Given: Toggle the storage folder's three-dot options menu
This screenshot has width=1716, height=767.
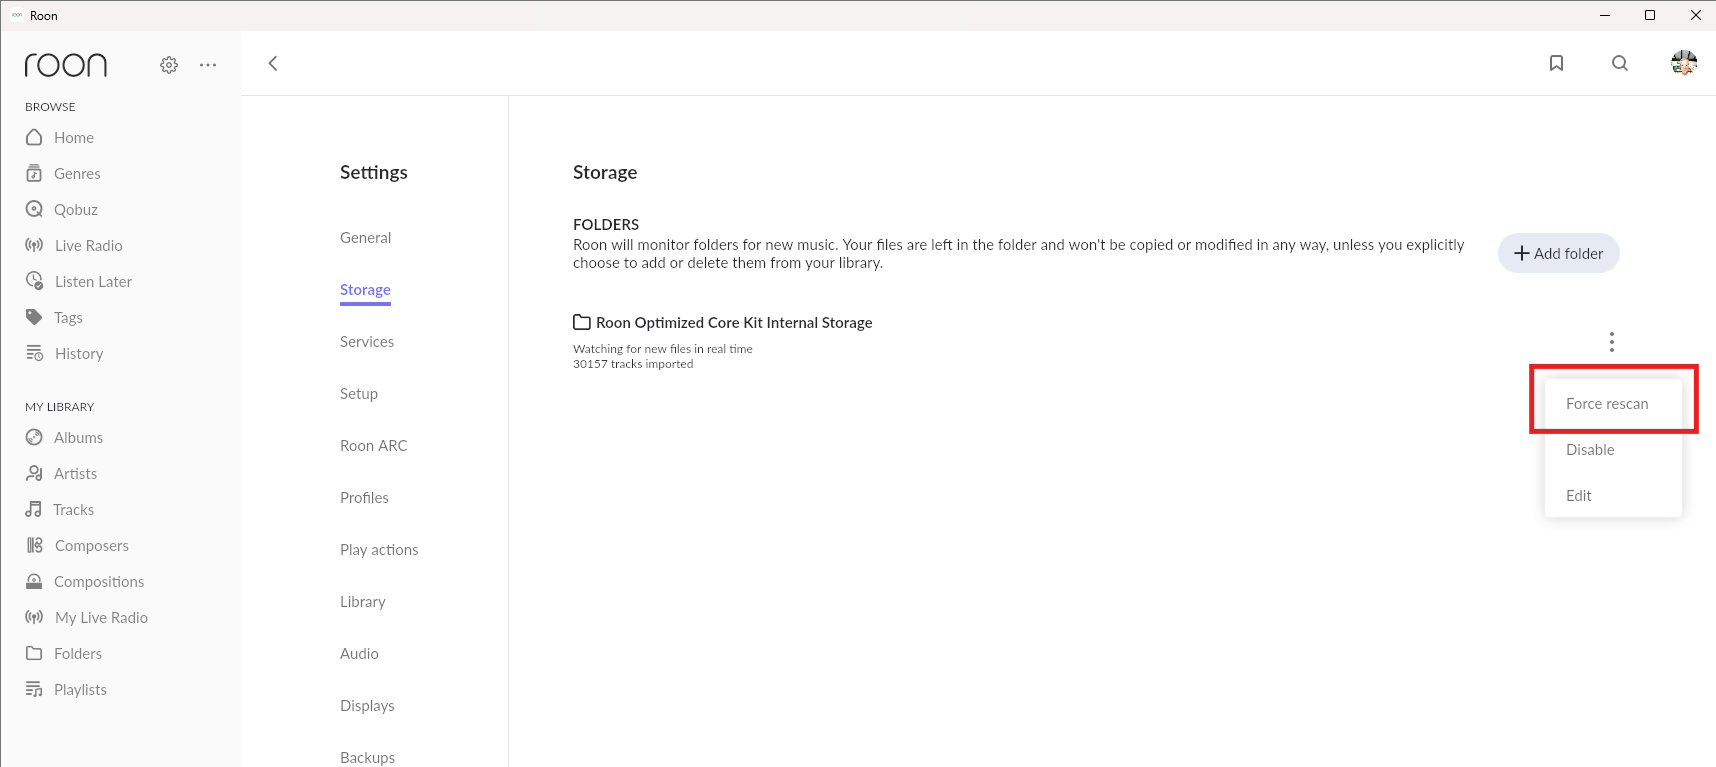Looking at the screenshot, I should click(1611, 342).
